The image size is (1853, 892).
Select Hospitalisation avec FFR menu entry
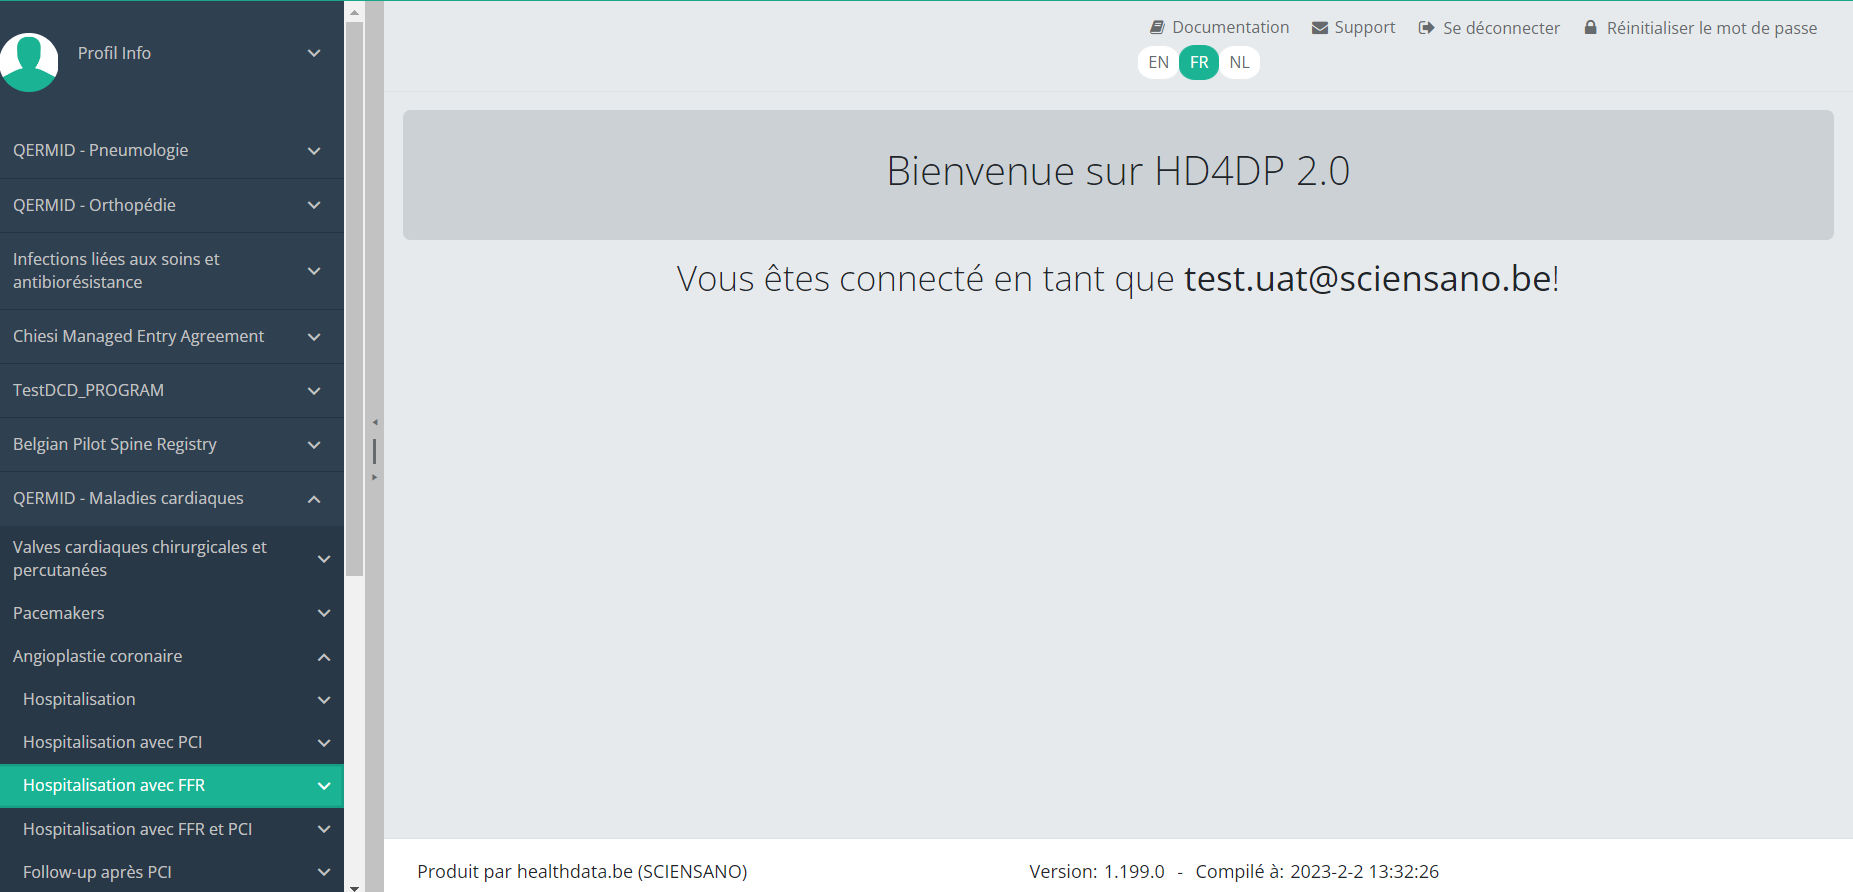(114, 786)
